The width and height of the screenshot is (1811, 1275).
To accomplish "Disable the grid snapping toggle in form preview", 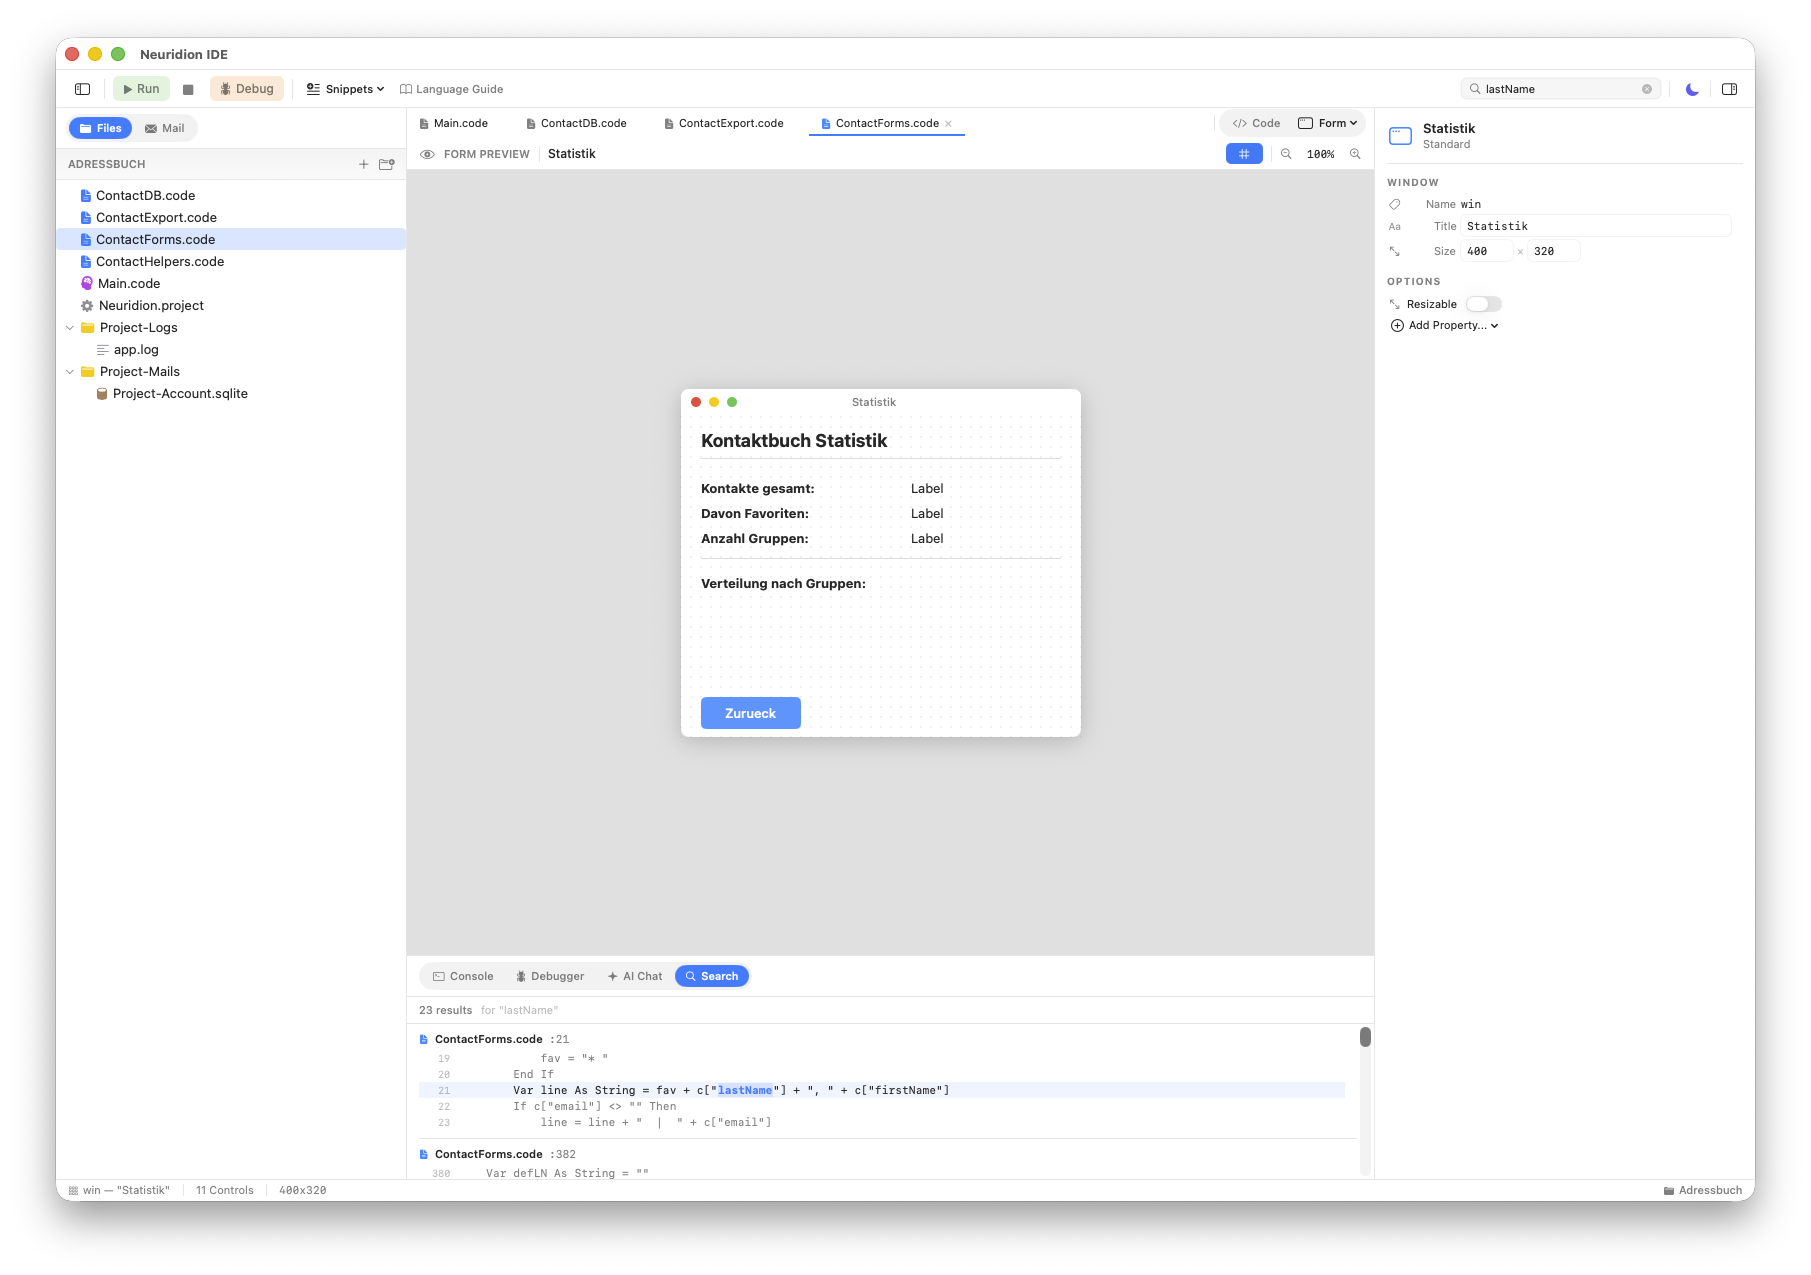I will pos(1243,153).
